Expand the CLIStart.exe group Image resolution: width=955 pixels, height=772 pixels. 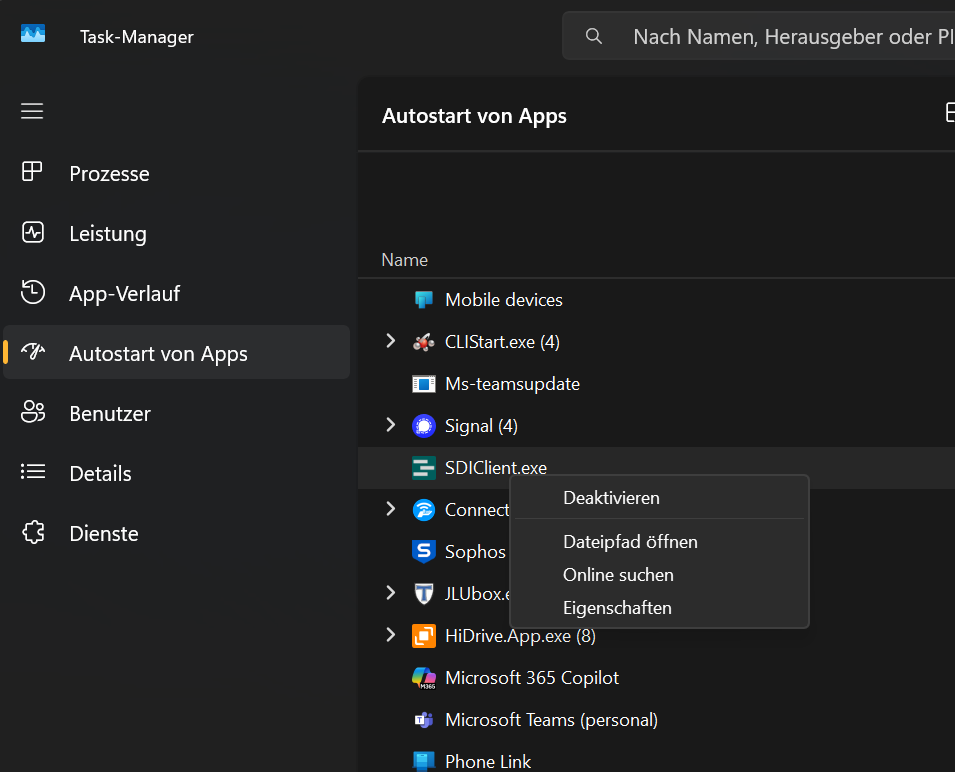(391, 342)
